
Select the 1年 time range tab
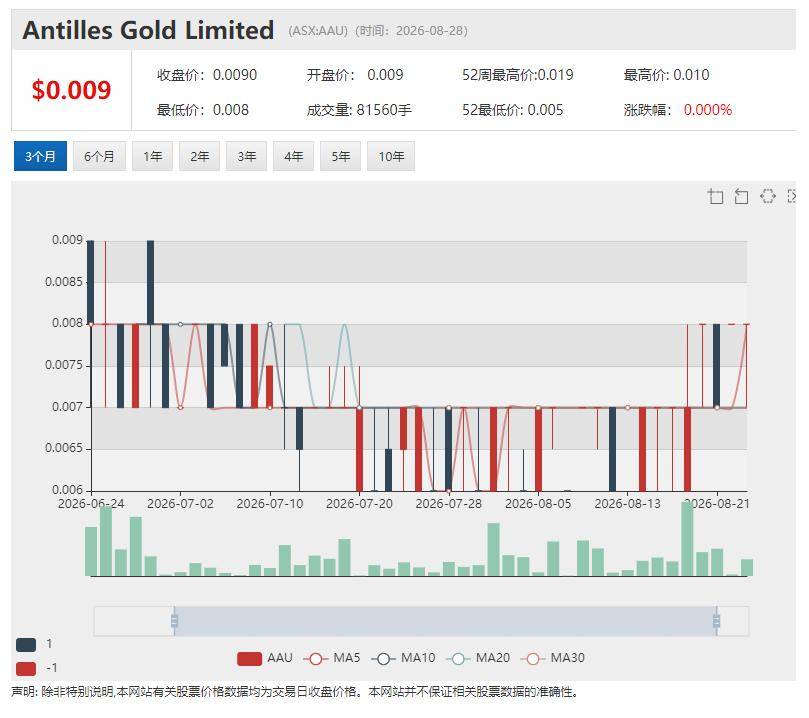(x=153, y=156)
